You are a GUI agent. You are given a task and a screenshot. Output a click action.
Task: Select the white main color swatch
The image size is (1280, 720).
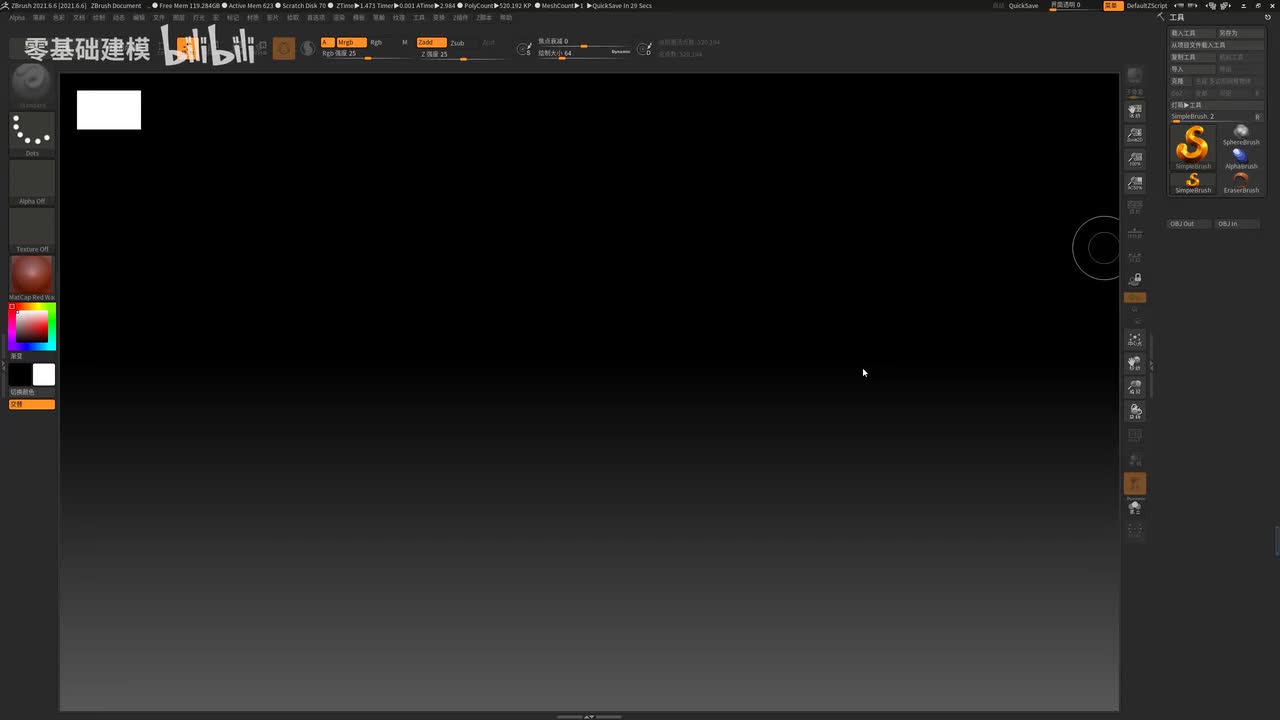[x=44, y=375]
